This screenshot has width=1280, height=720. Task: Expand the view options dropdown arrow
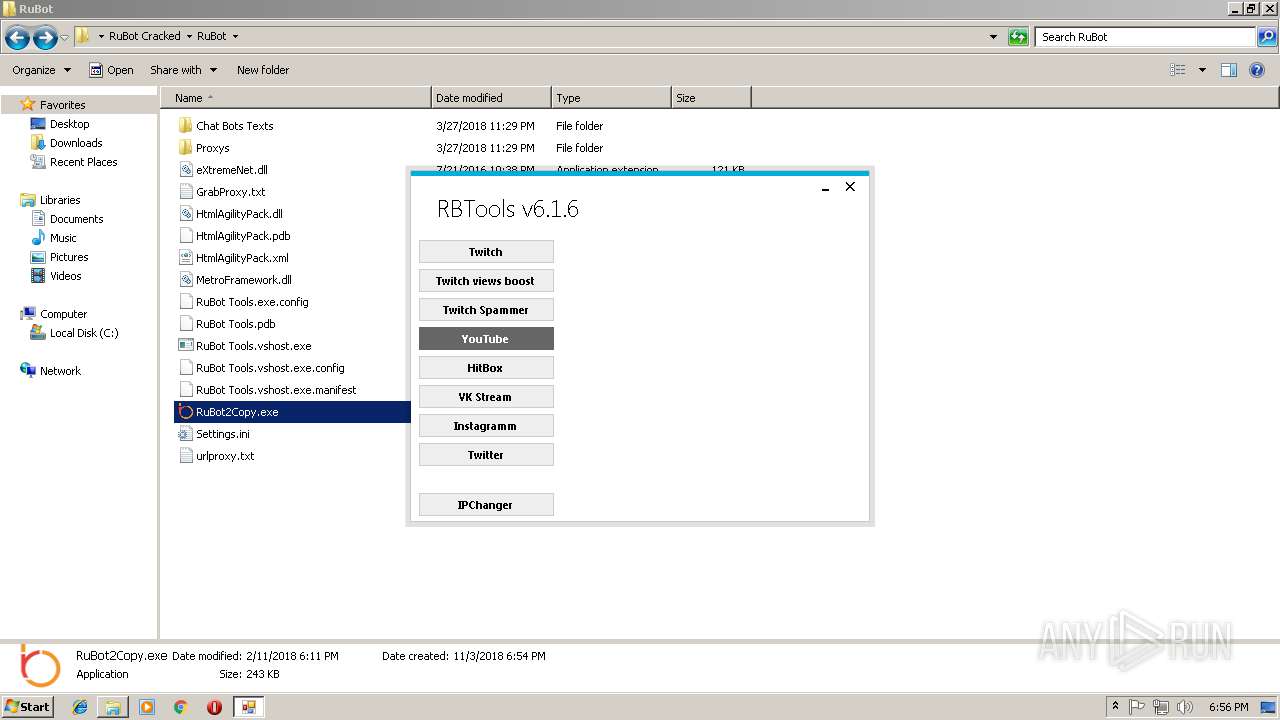(x=1202, y=70)
